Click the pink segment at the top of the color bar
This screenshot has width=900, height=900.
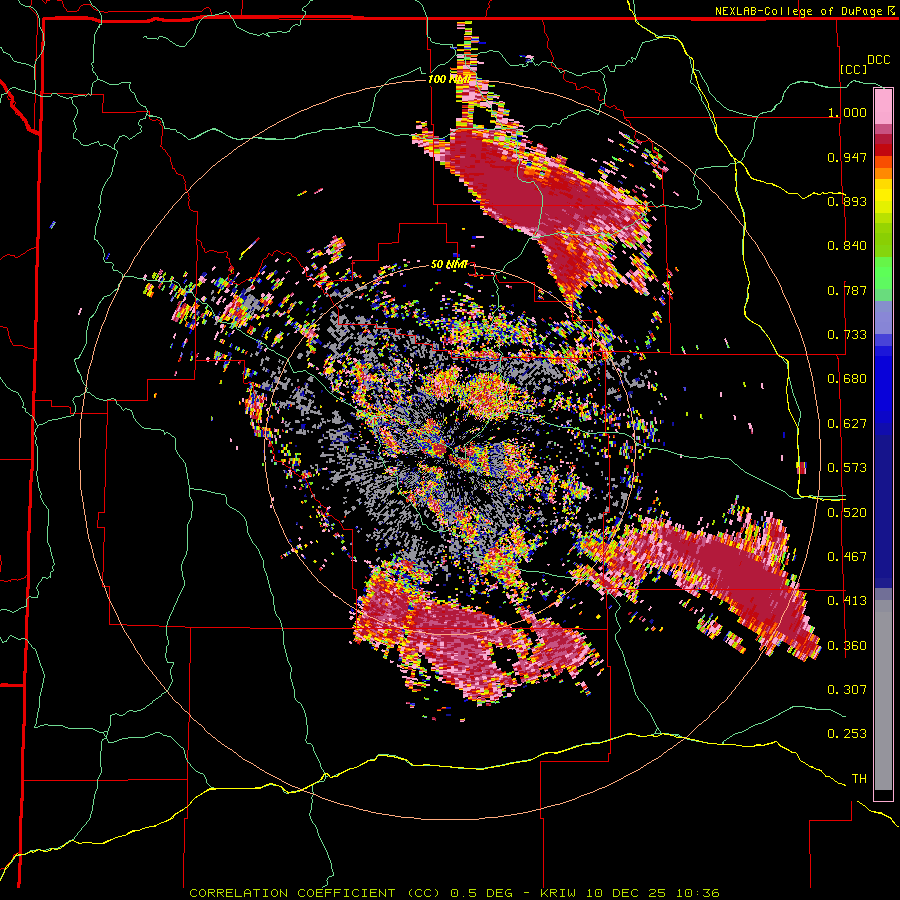[x=883, y=106]
